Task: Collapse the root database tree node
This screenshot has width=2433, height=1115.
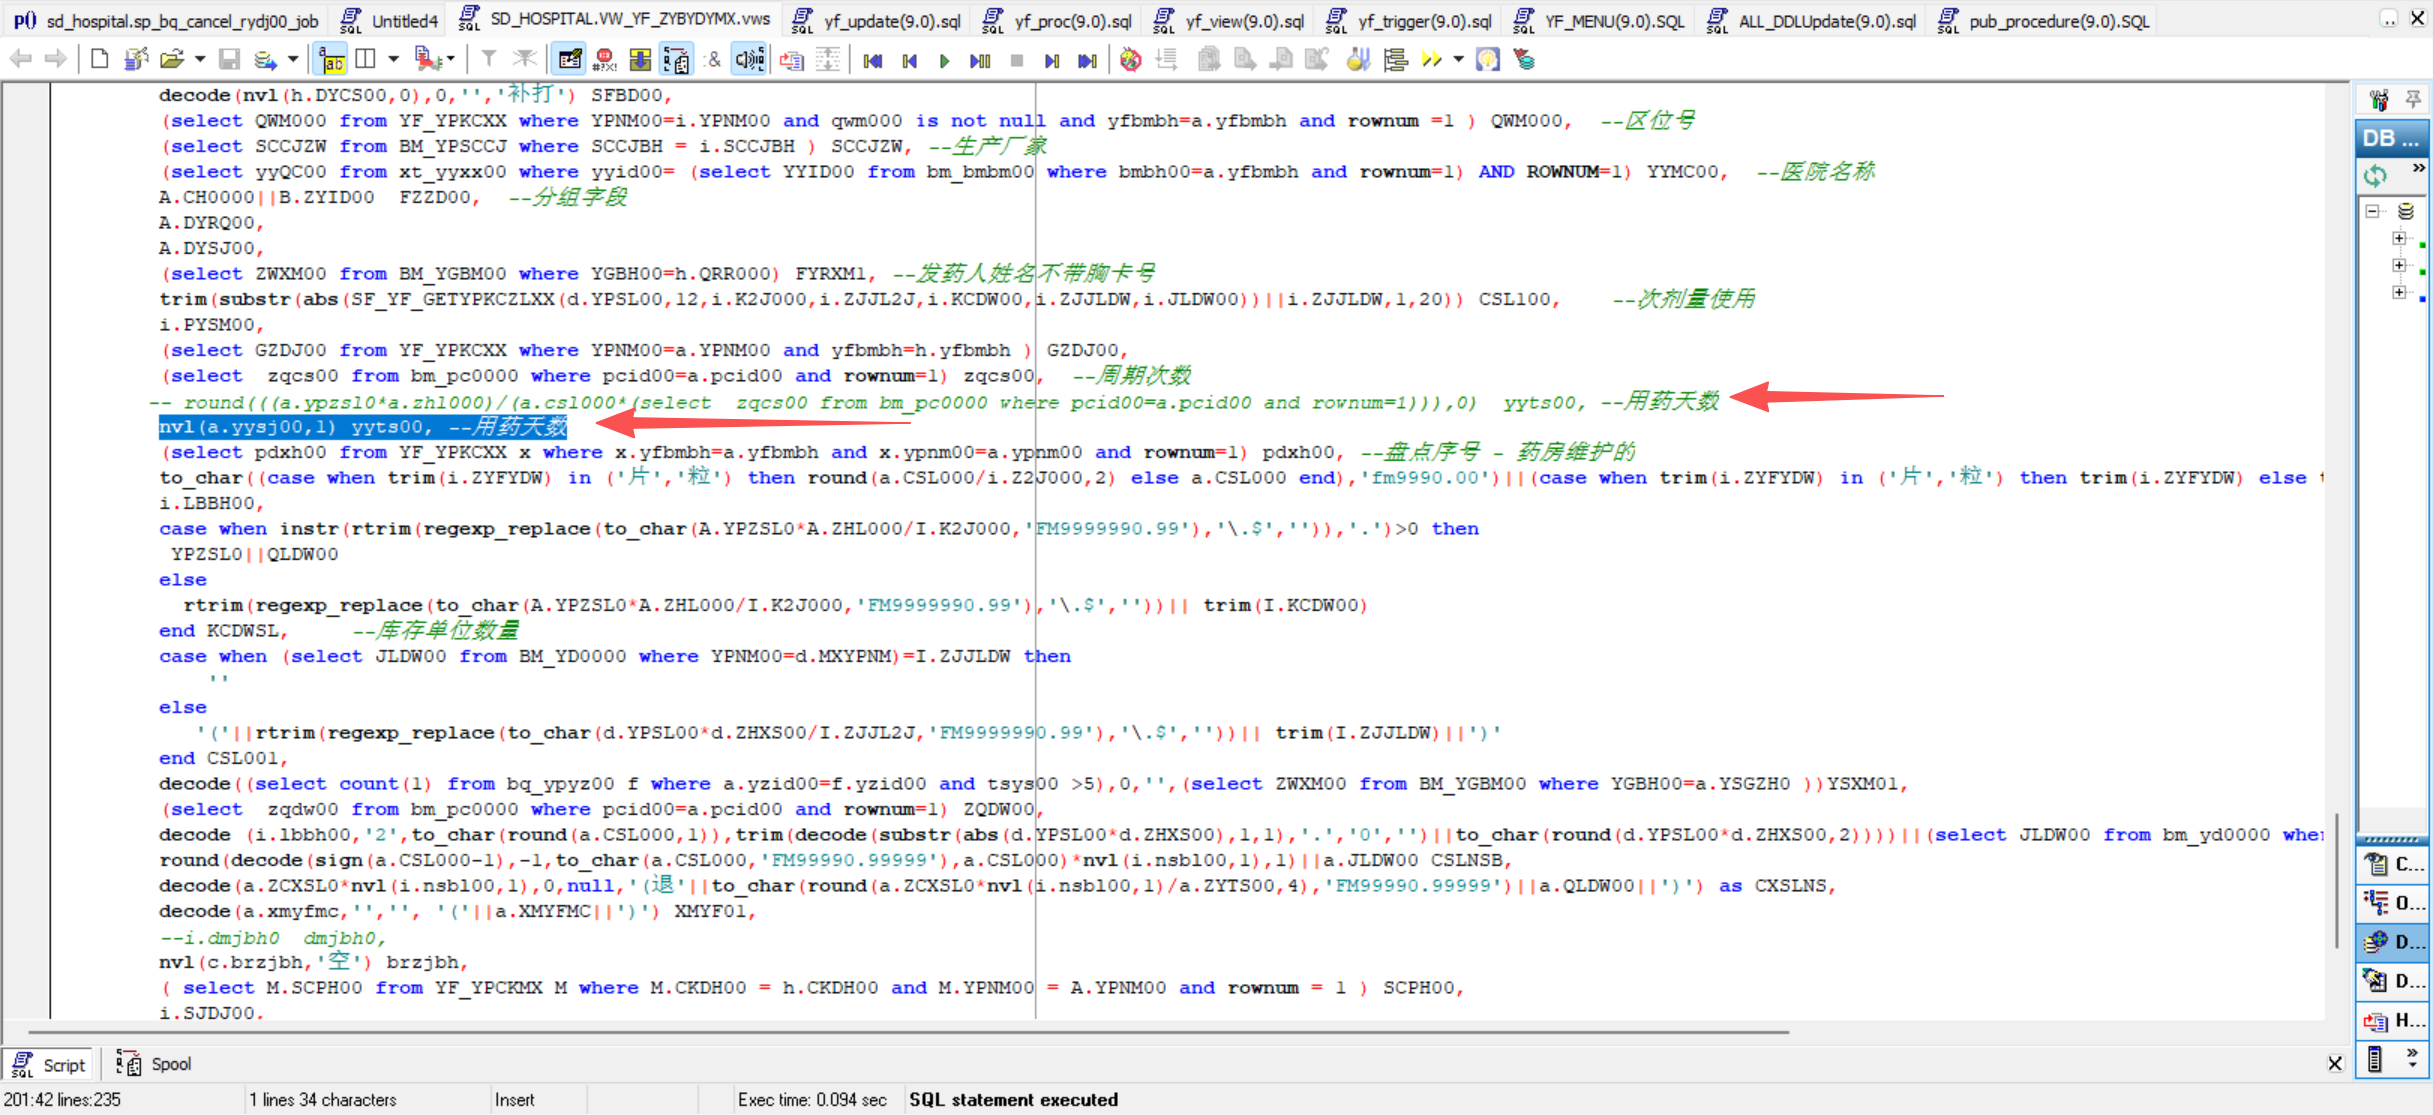Action: [x=2373, y=211]
